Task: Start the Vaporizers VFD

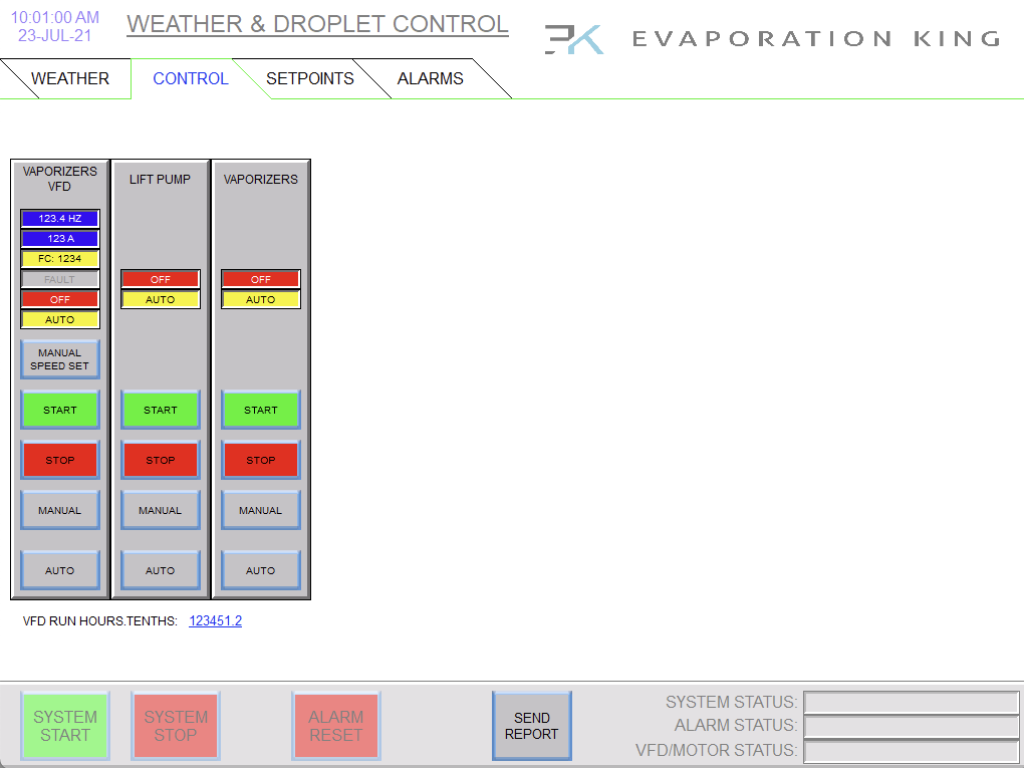Action: (60, 409)
